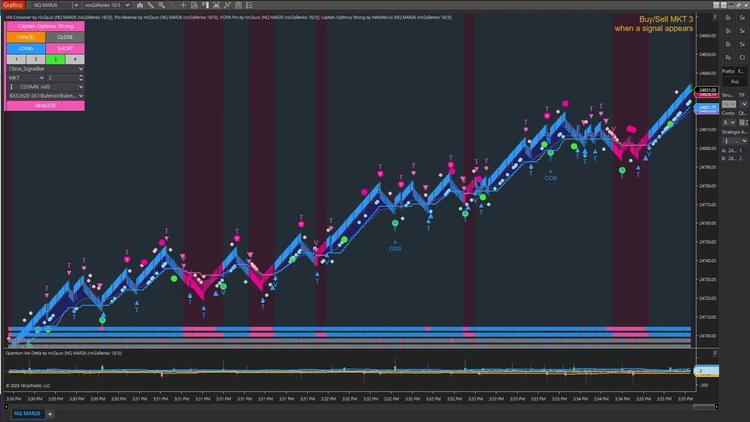Click the list-style icon at toolbar end
The width and height of the screenshot is (750, 422).
pos(249,5)
